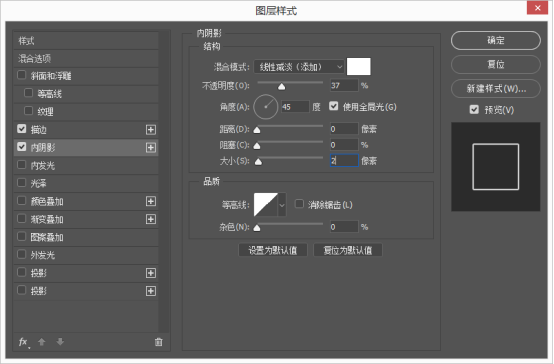Click the 角度 value field showing 45
Viewport: 554px width, 364px height.
pos(295,107)
